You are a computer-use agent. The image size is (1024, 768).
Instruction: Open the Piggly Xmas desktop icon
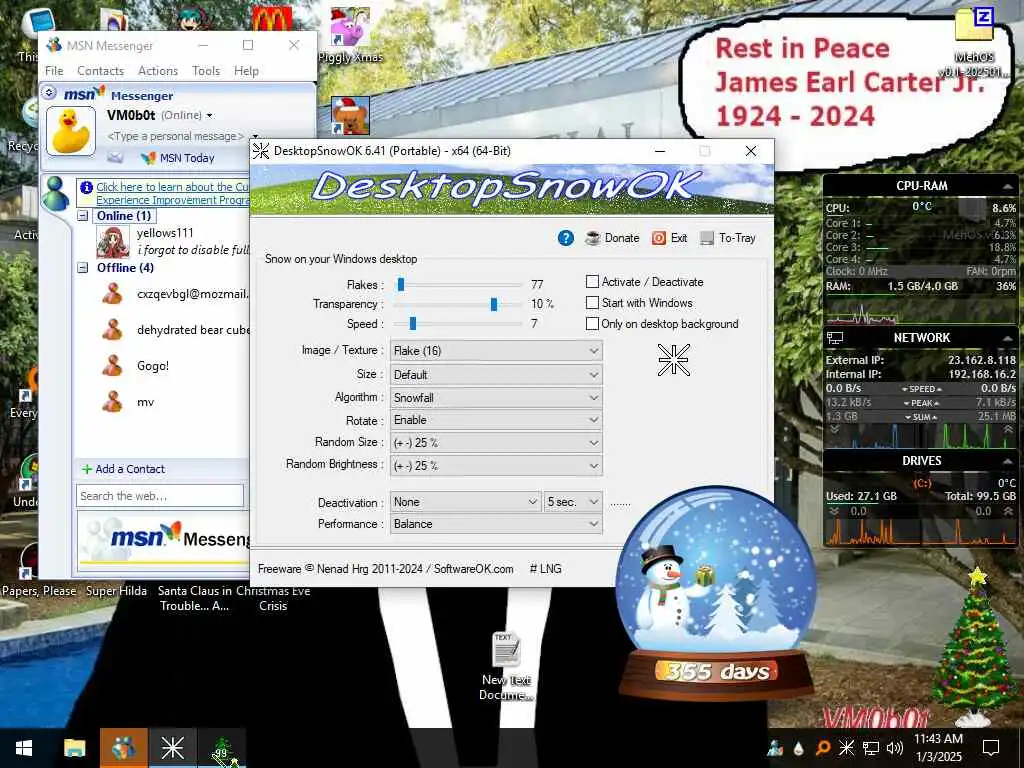(x=350, y=36)
